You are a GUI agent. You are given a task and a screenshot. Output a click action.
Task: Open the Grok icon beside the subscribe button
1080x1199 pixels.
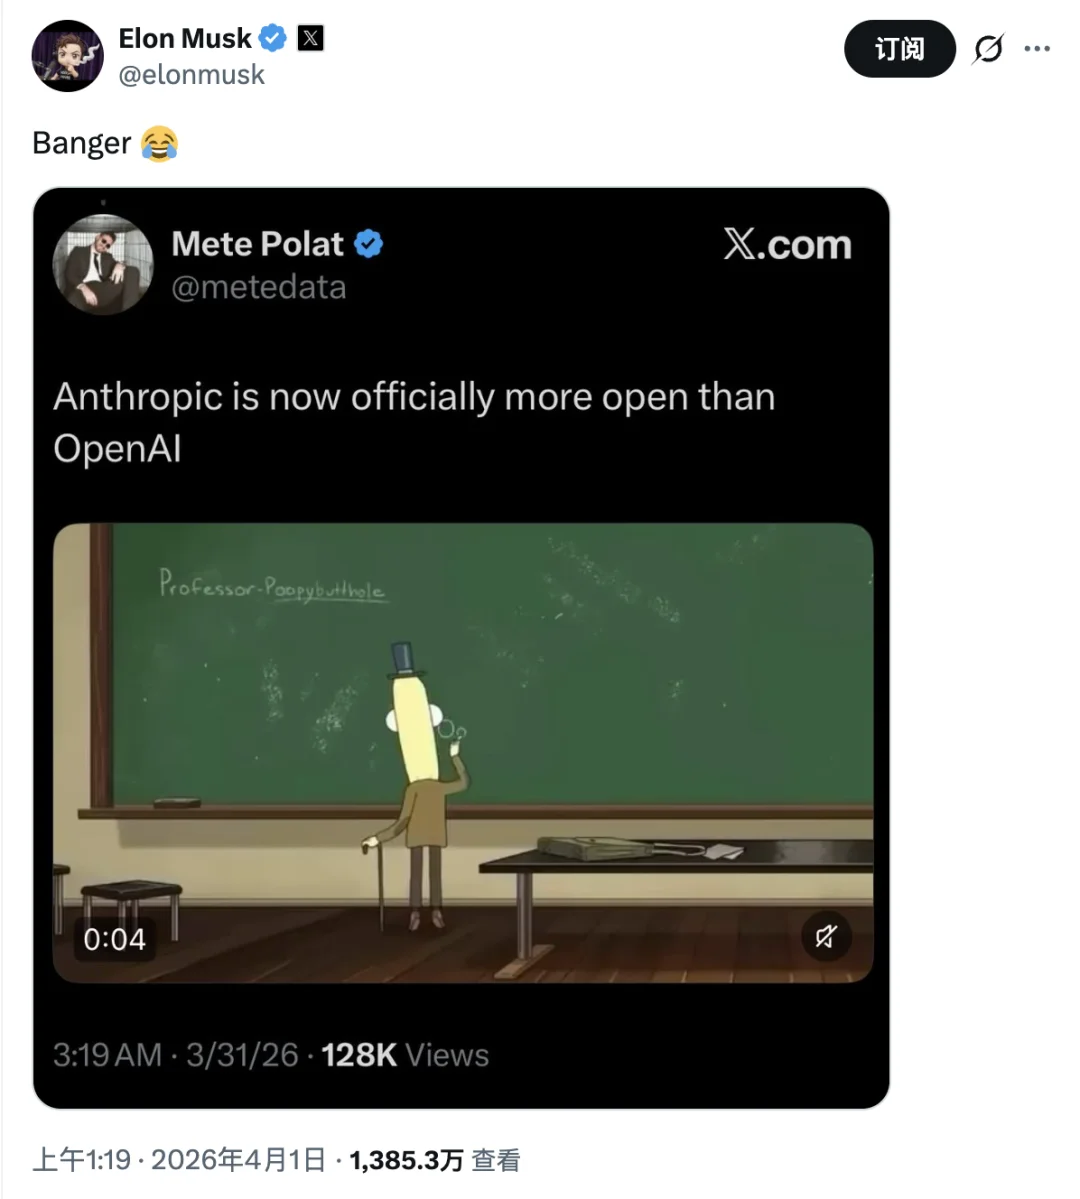(x=988, y=49)
